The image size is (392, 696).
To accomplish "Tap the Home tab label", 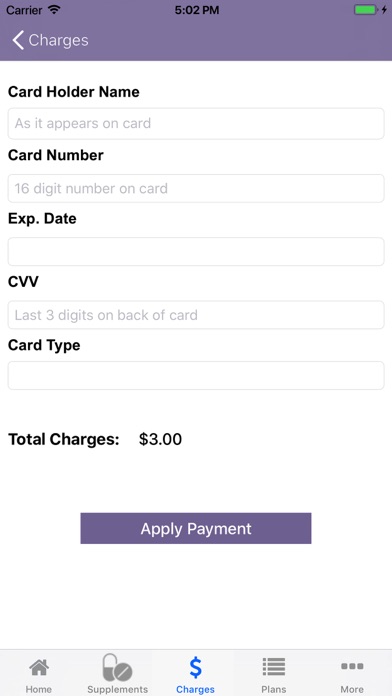I will [39, 689].
